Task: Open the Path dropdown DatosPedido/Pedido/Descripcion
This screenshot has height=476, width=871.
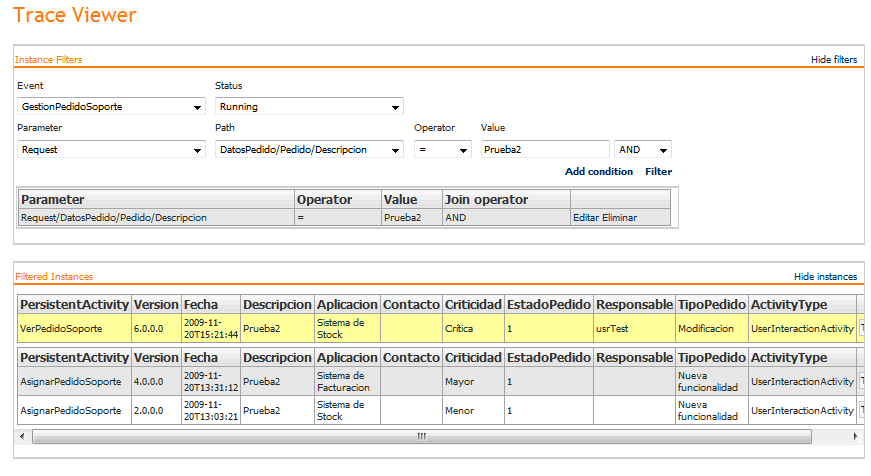Action: pyautogui.click(x=309, y=149)
